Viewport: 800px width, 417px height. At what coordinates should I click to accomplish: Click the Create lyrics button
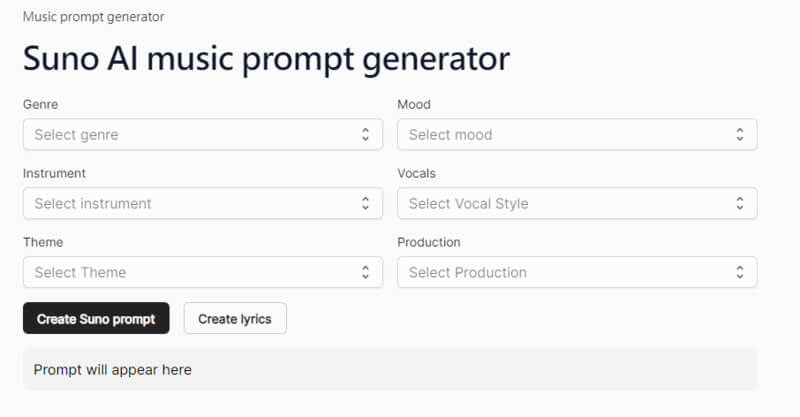click(x=235, y=318)
